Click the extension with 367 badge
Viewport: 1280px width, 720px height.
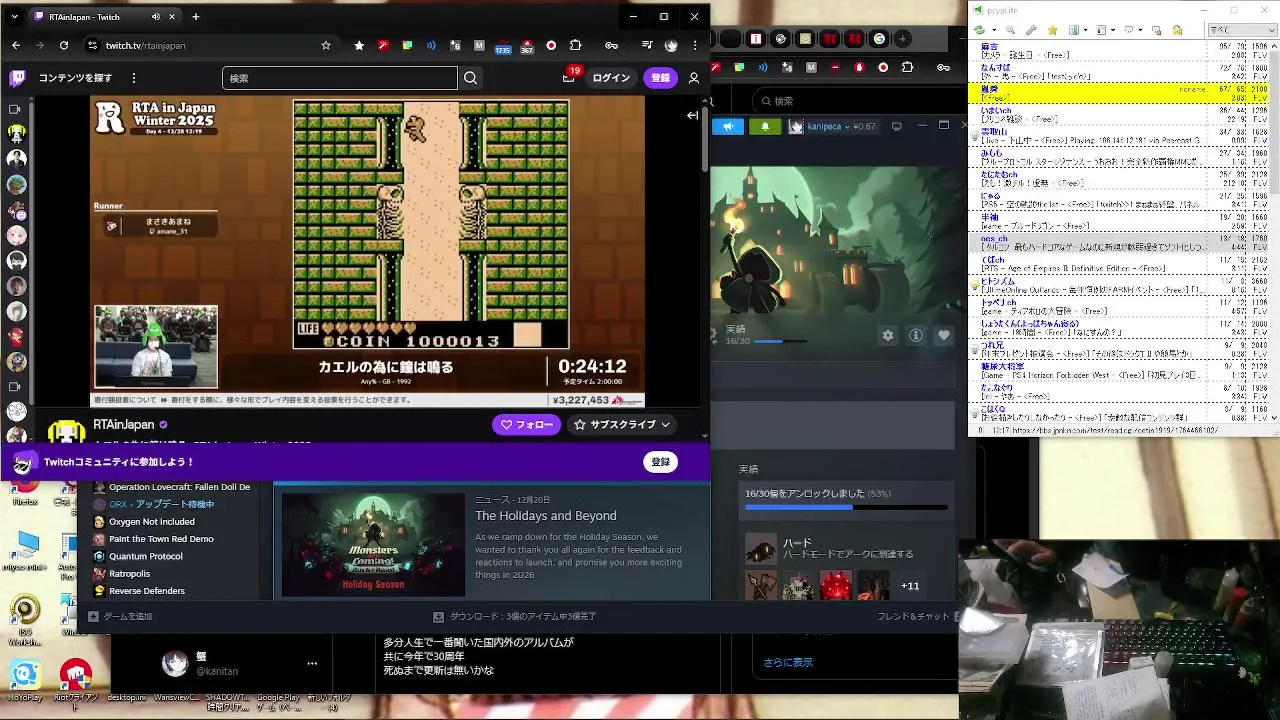coord(527,46)
